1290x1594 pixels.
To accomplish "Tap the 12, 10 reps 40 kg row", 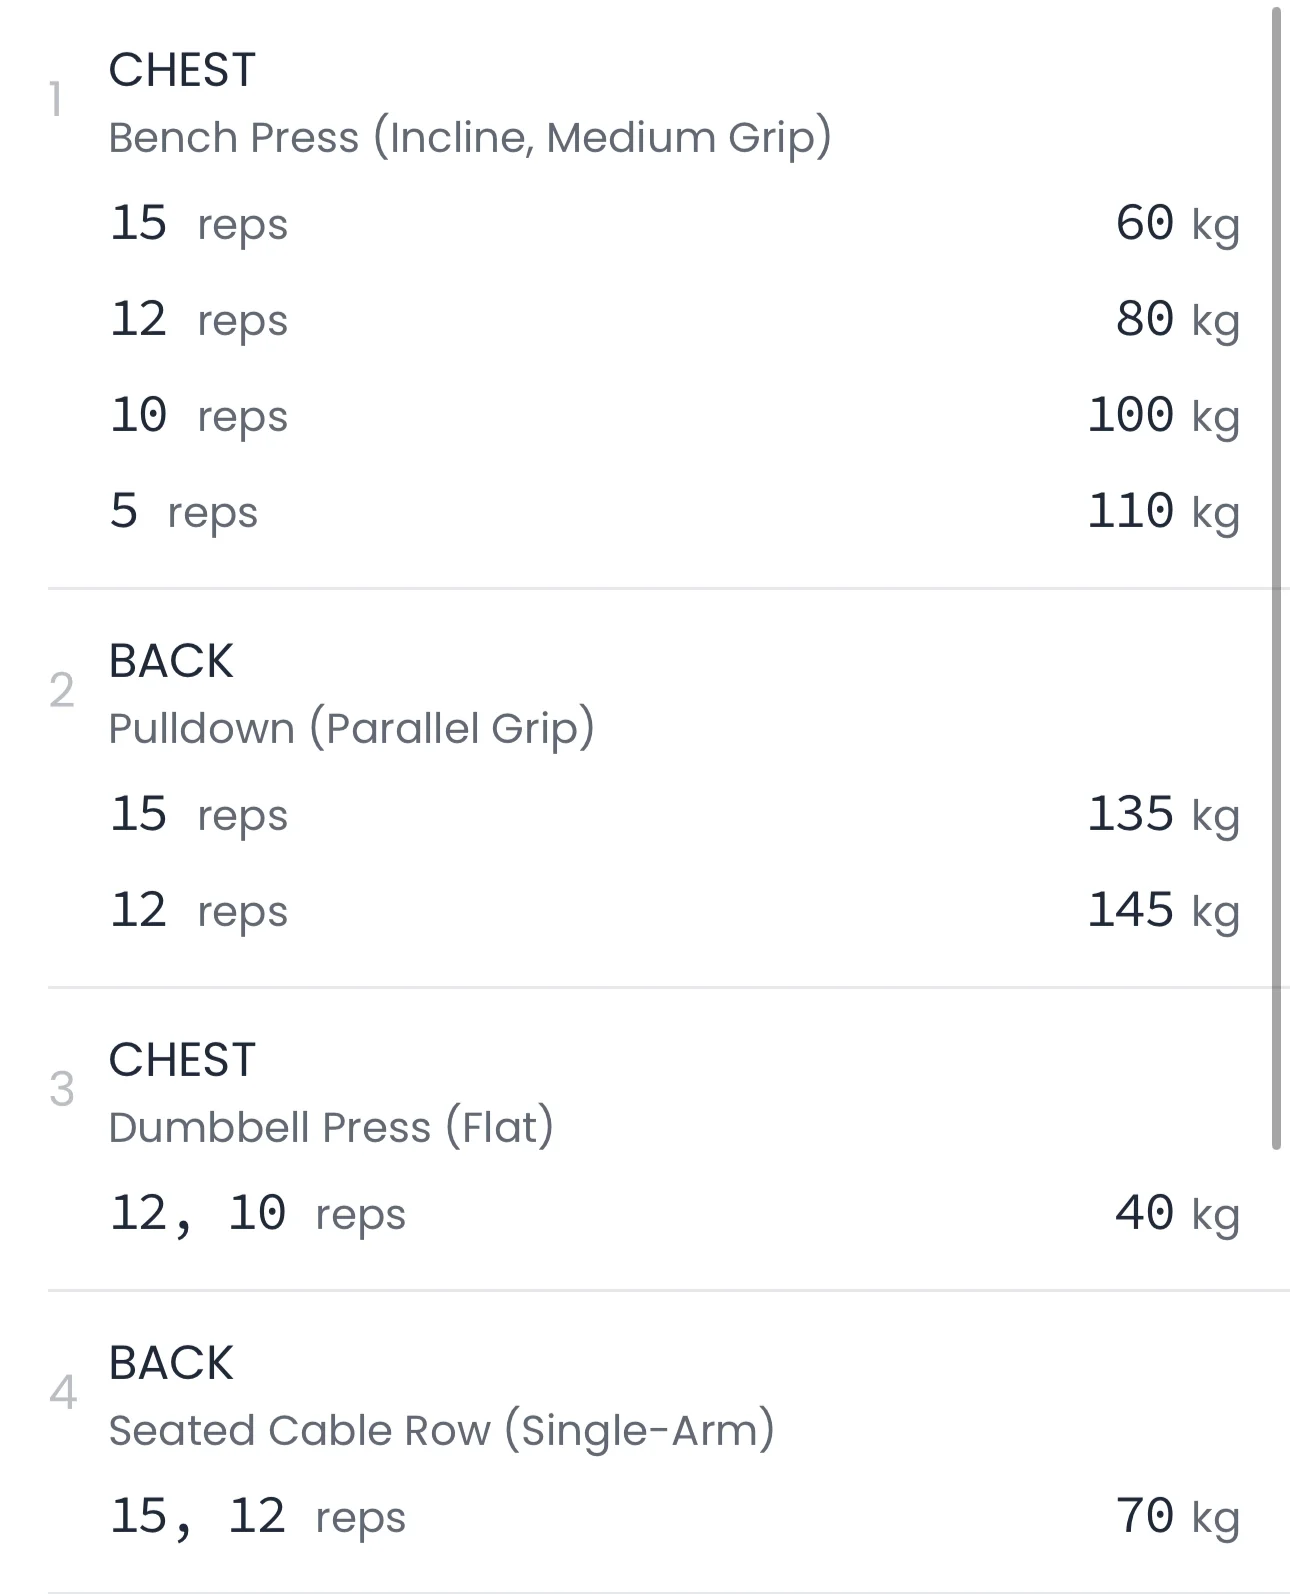I will 673,1214.
